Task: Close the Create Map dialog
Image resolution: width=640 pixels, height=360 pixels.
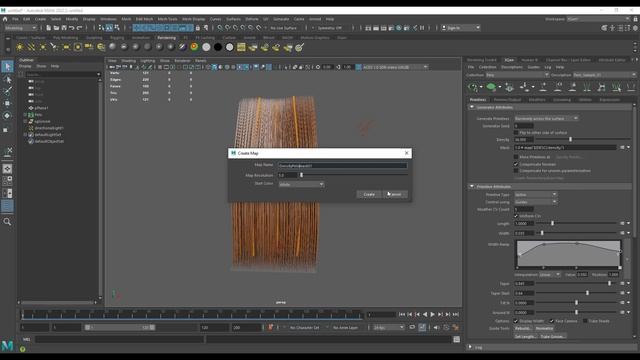Action: pos(407,153)
